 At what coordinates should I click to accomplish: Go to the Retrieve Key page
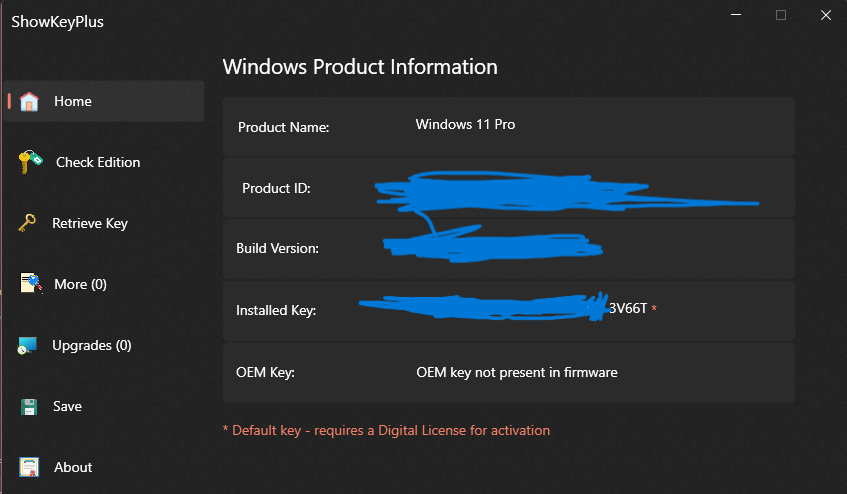click(90, 224)
